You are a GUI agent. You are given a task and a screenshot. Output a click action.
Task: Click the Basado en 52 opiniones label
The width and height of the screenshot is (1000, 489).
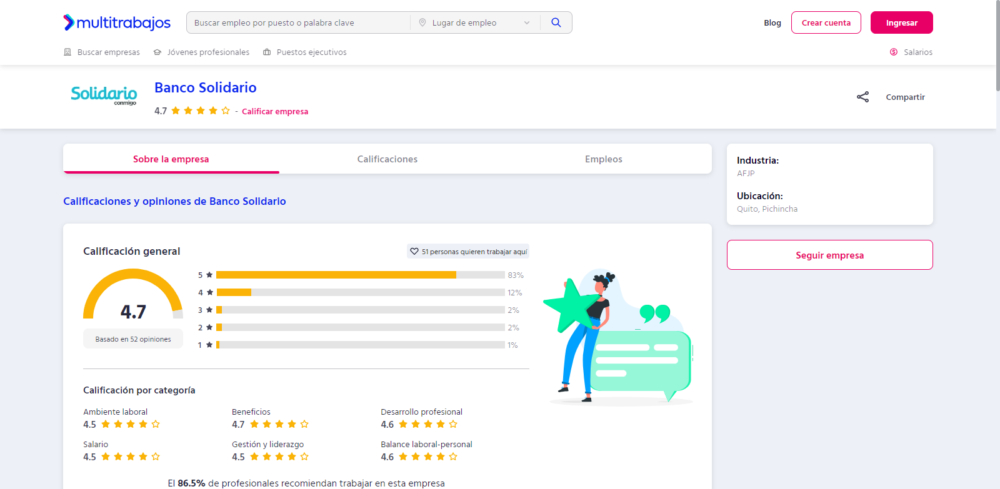pyautogui.click(x=133, y=339)
